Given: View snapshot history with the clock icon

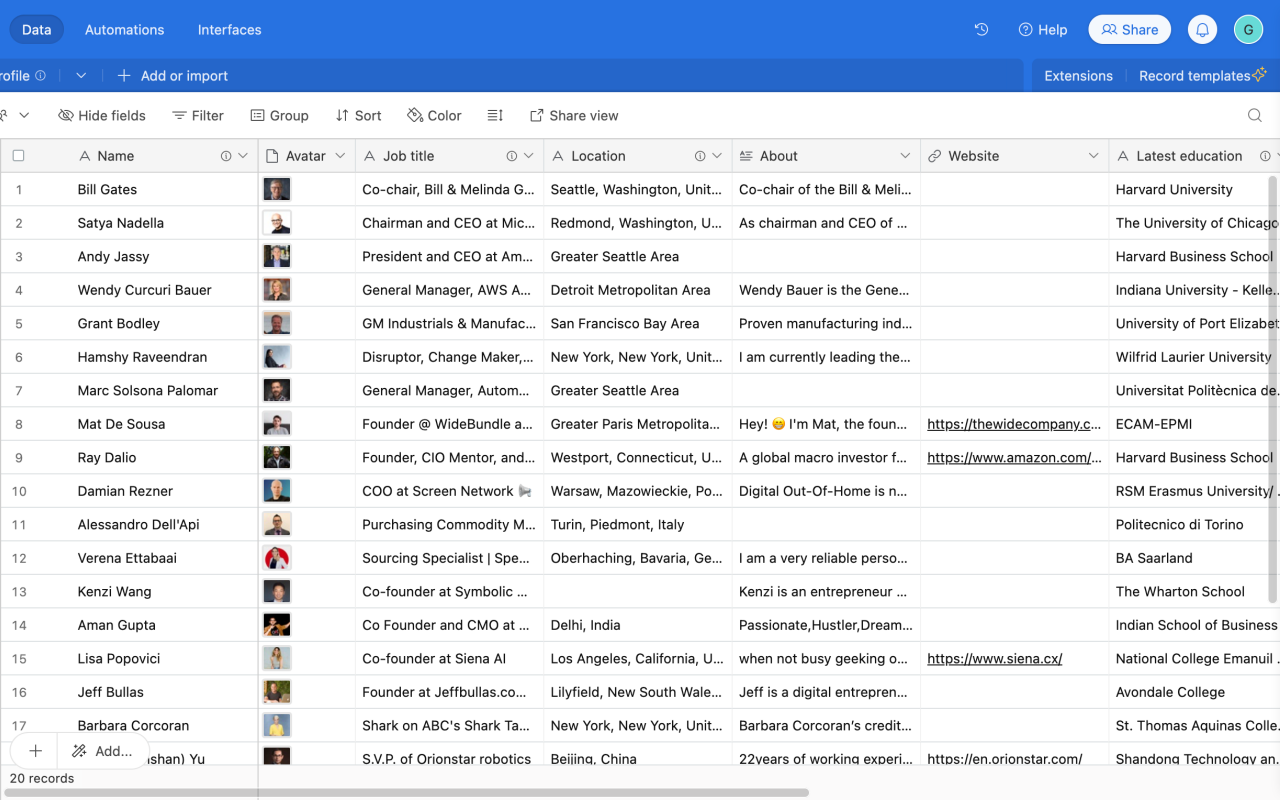Looking at the screenshot, I should pos(981,29).
